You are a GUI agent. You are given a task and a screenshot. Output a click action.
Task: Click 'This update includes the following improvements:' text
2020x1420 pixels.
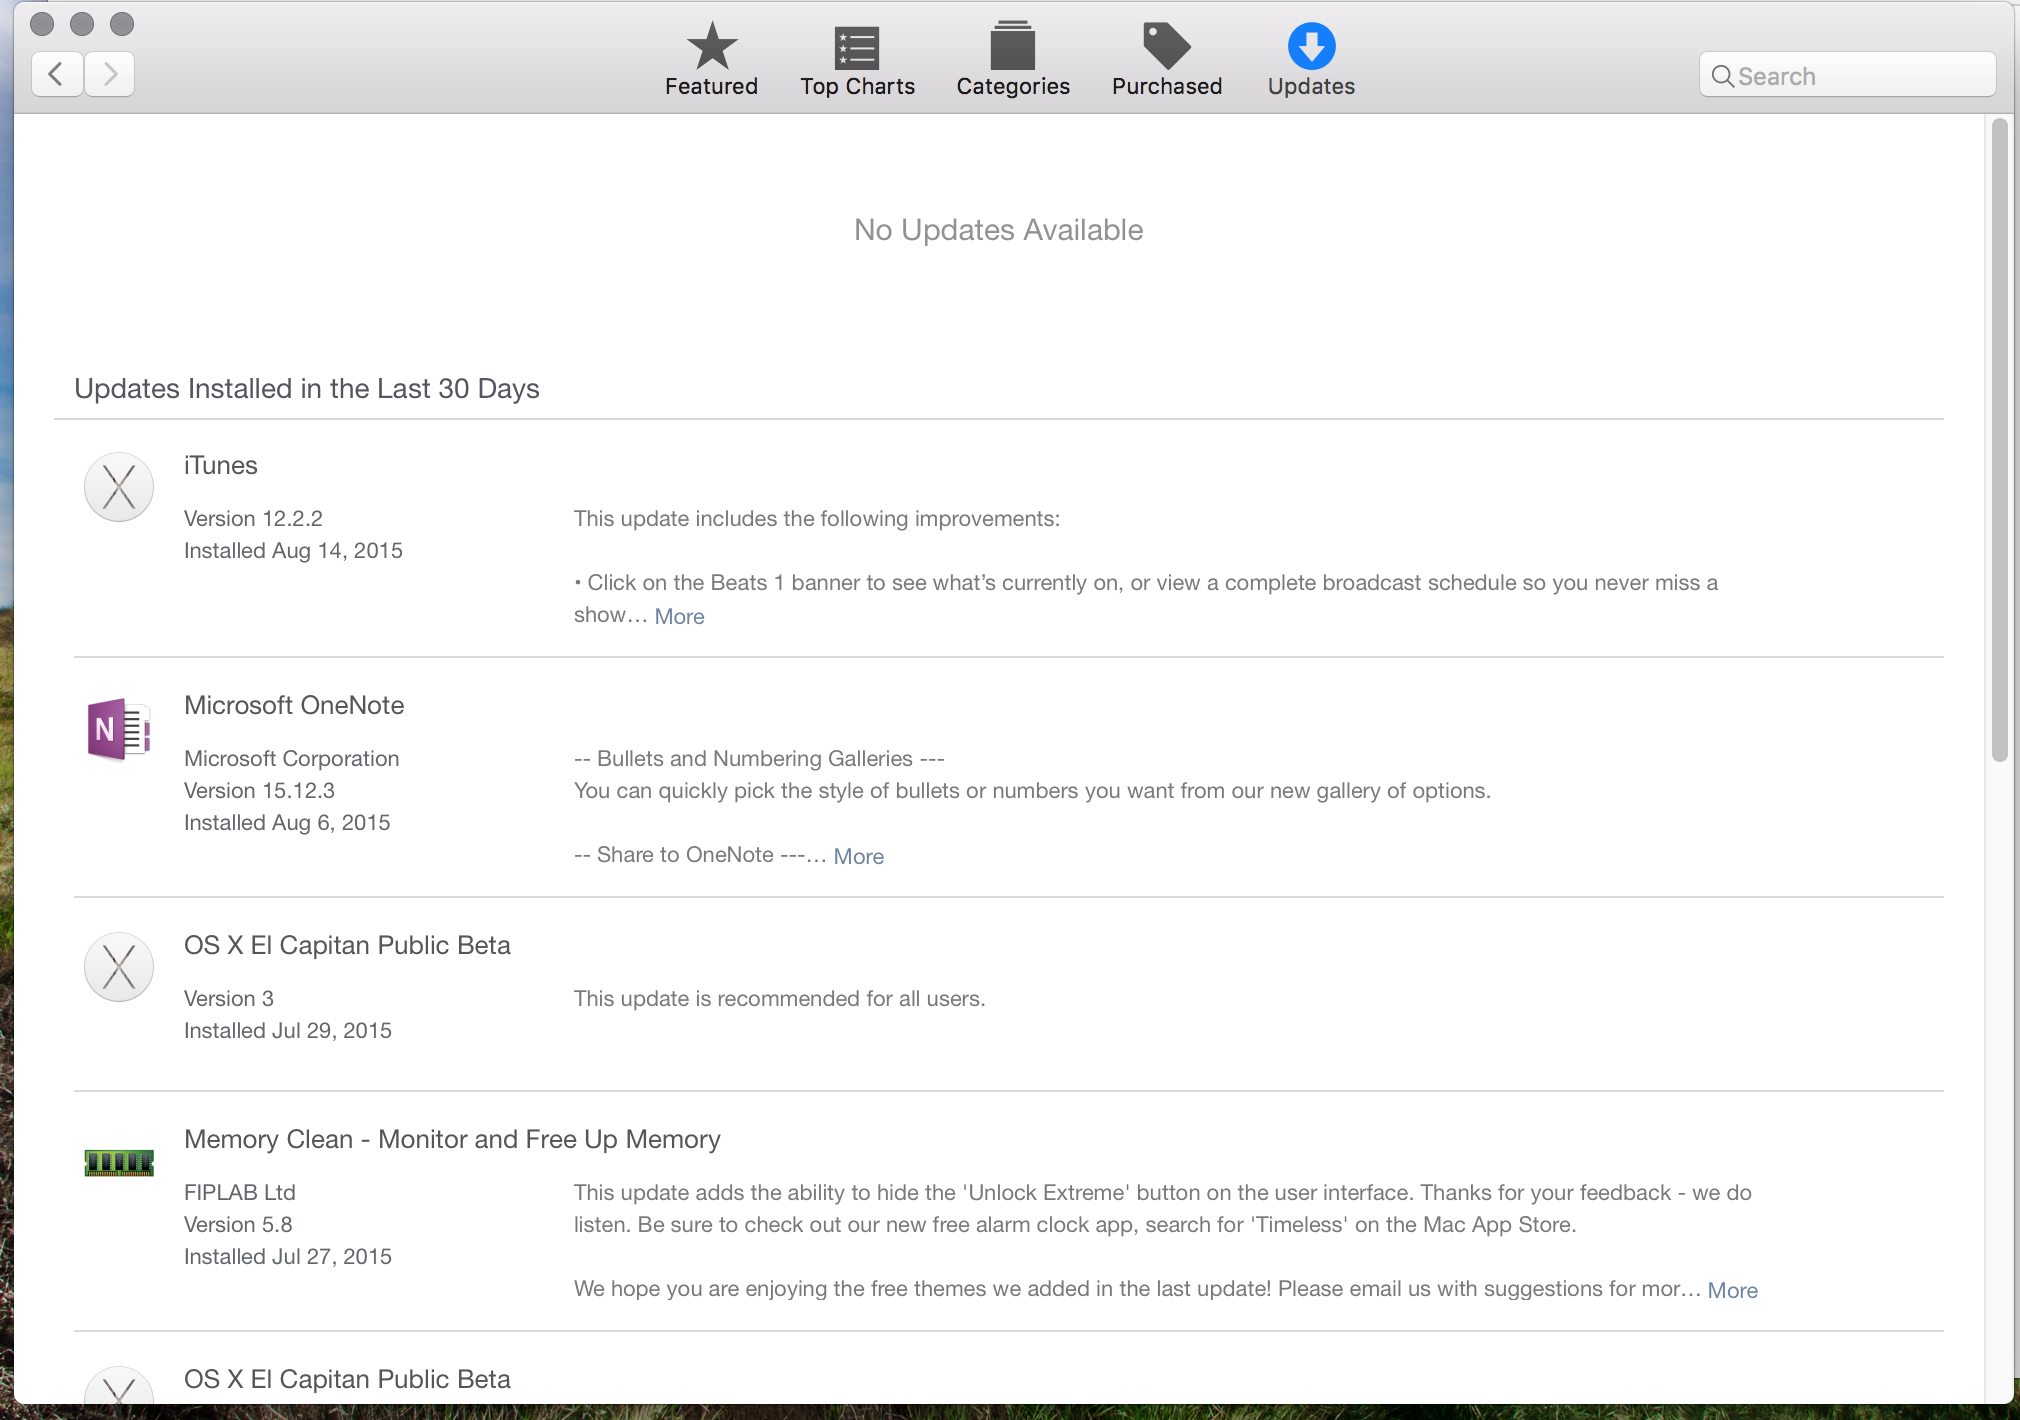[x=817, y=518]
